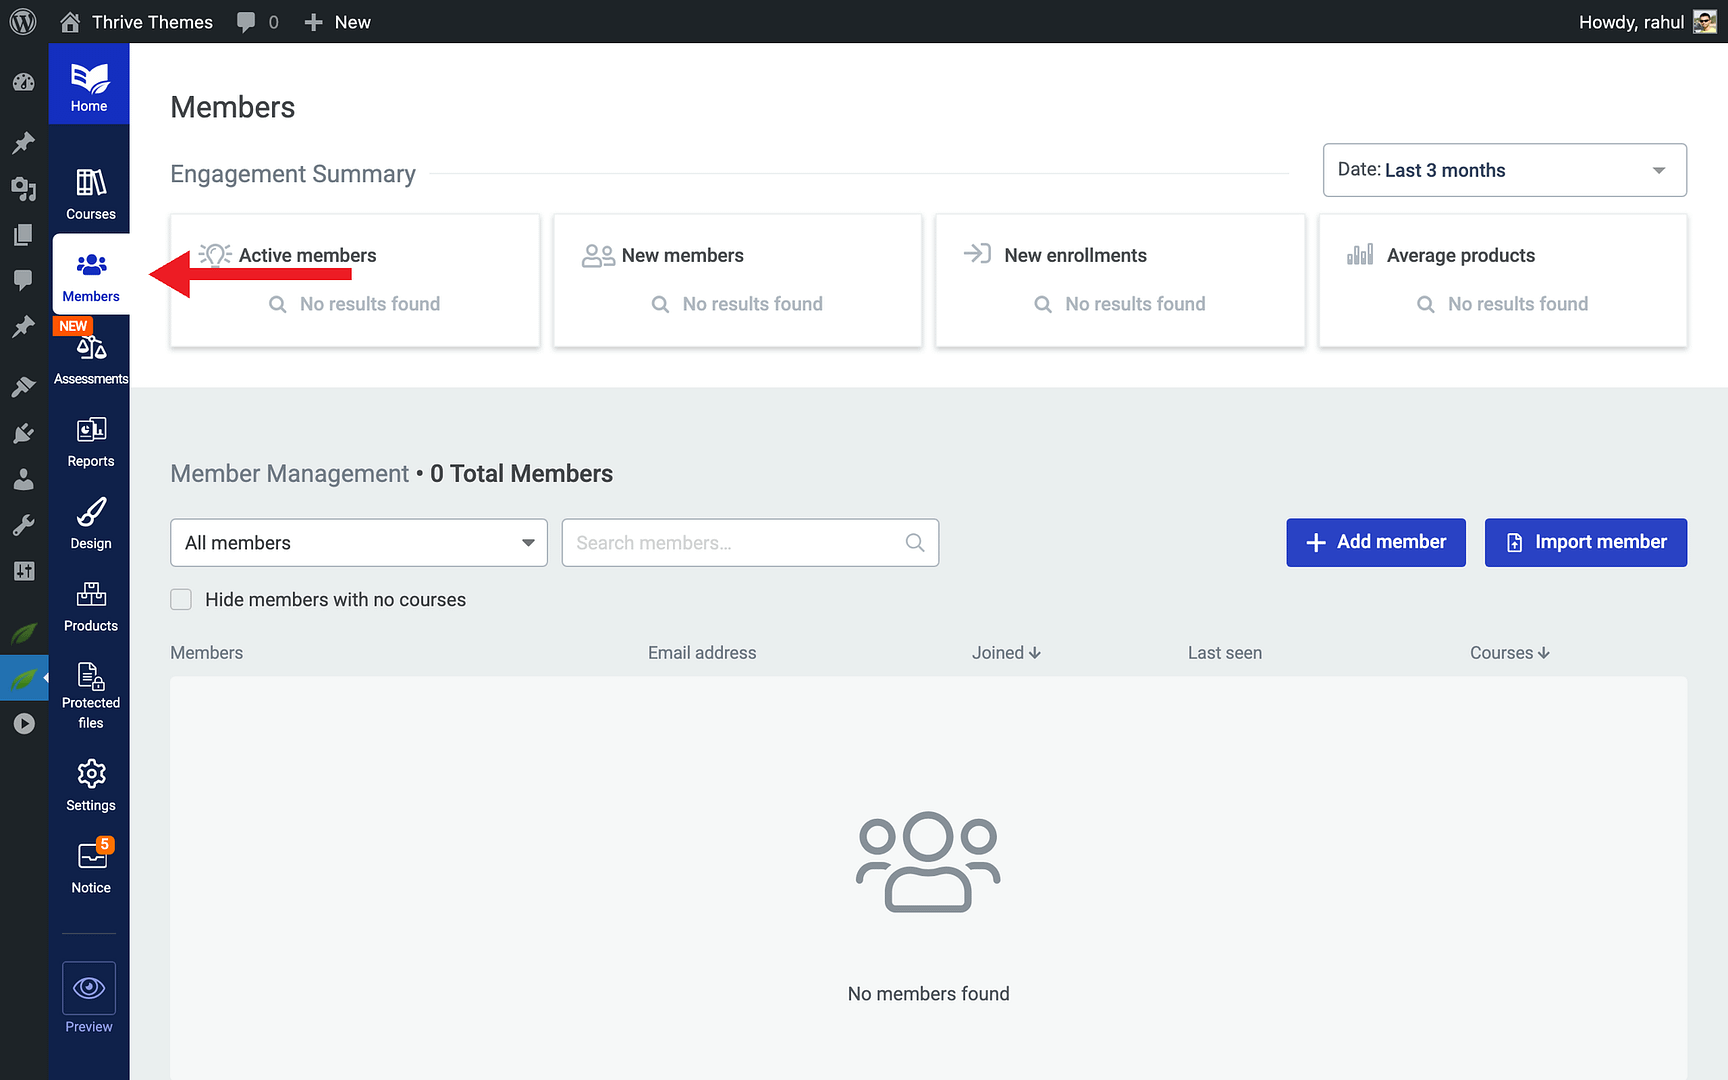Open the WordPress Dashboard speedometer icon
The image size is (1728, 1080).
point(24,83)
